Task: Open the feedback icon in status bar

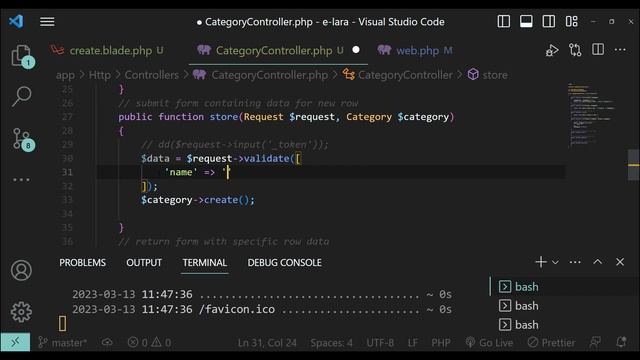Action: [595, 342]
